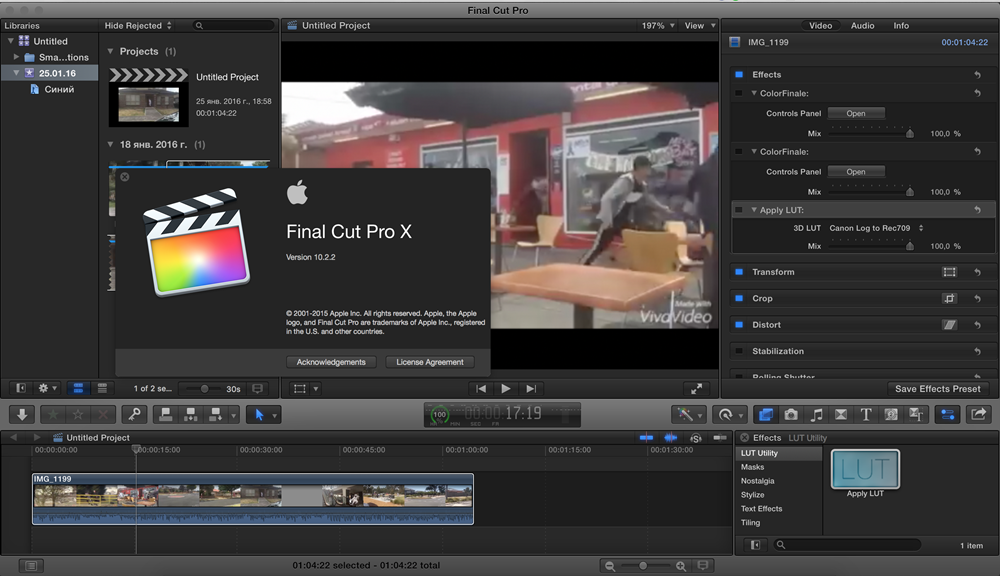Toggle the Apply LUT effect checkbox
Viewport: 1000px width, 576px height.
pos(739,210)
